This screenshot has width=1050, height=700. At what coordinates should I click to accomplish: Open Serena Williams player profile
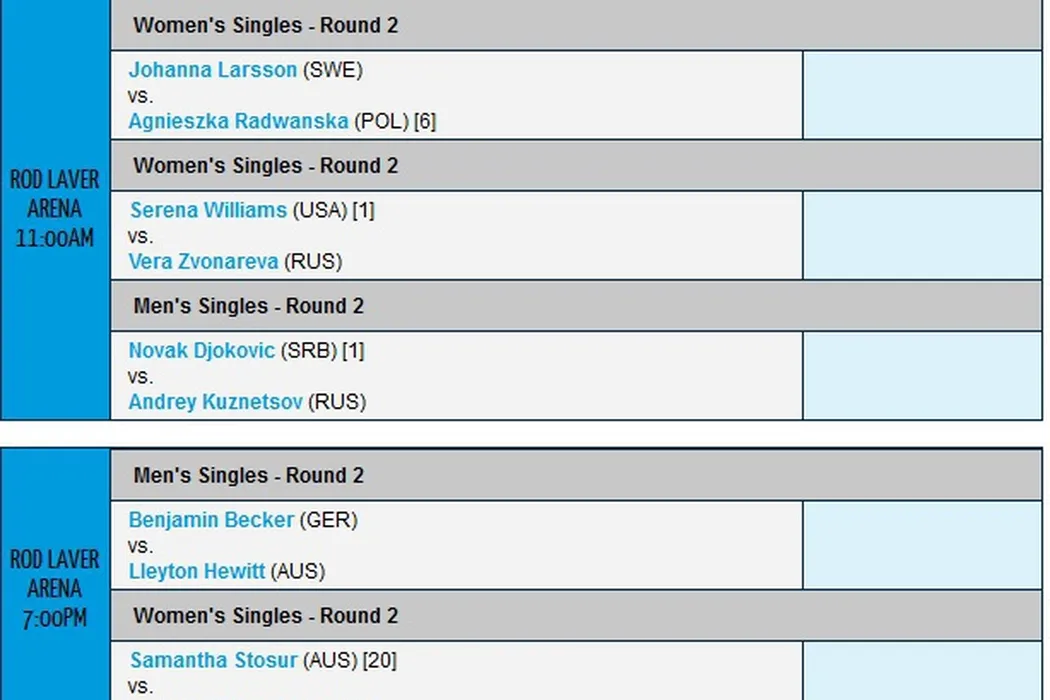click(x=208, y=210)
